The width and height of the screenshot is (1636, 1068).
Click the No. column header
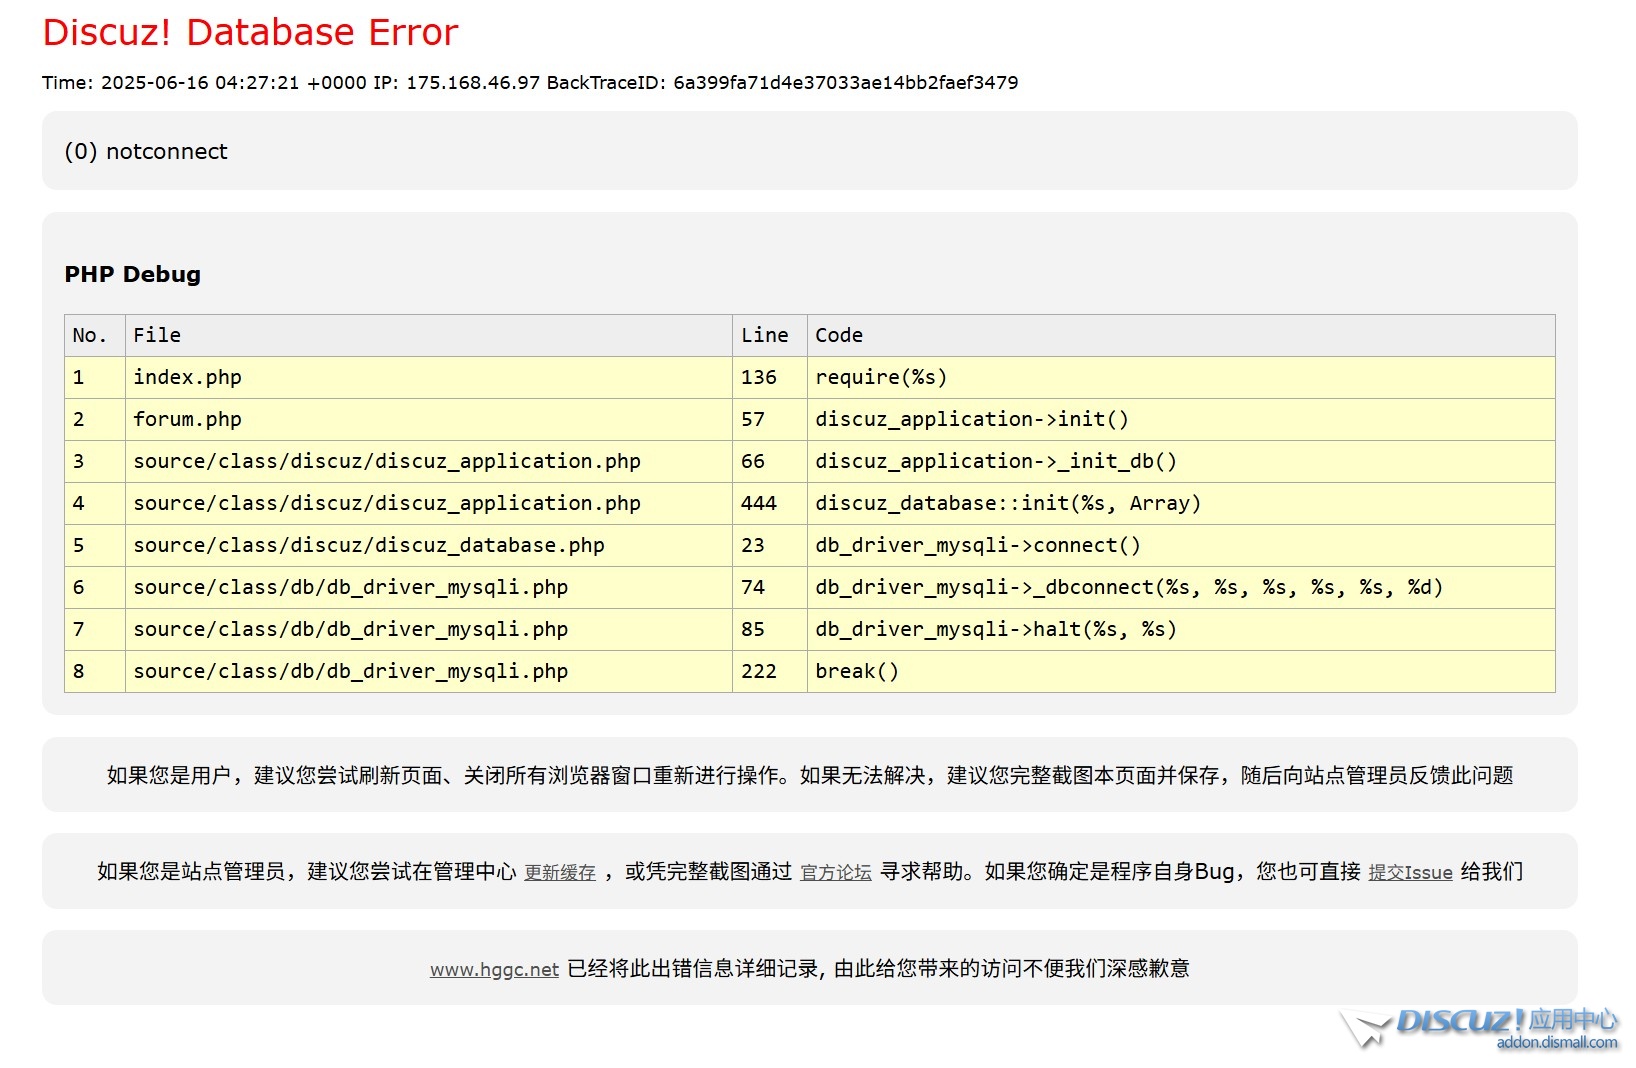(90, 336)
